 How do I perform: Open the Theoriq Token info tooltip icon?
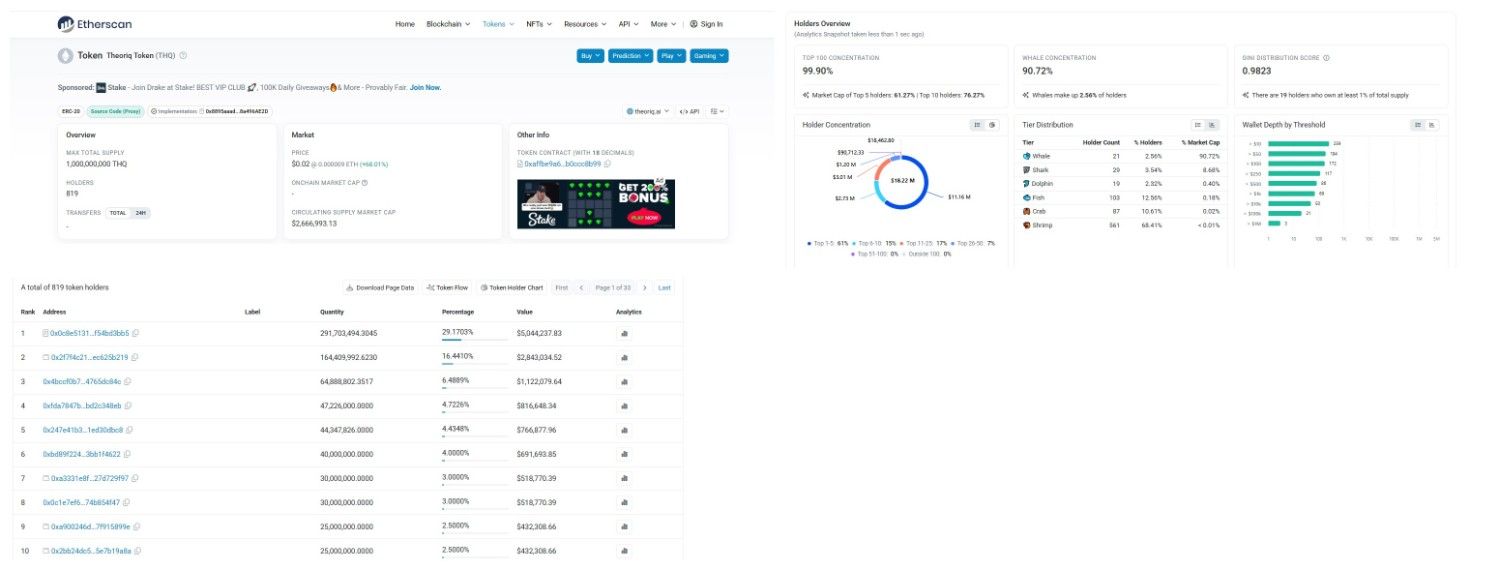tap(183, 56)
